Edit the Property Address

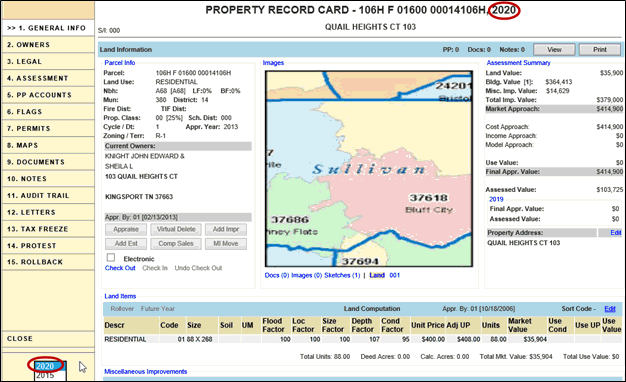coord(616,233)
